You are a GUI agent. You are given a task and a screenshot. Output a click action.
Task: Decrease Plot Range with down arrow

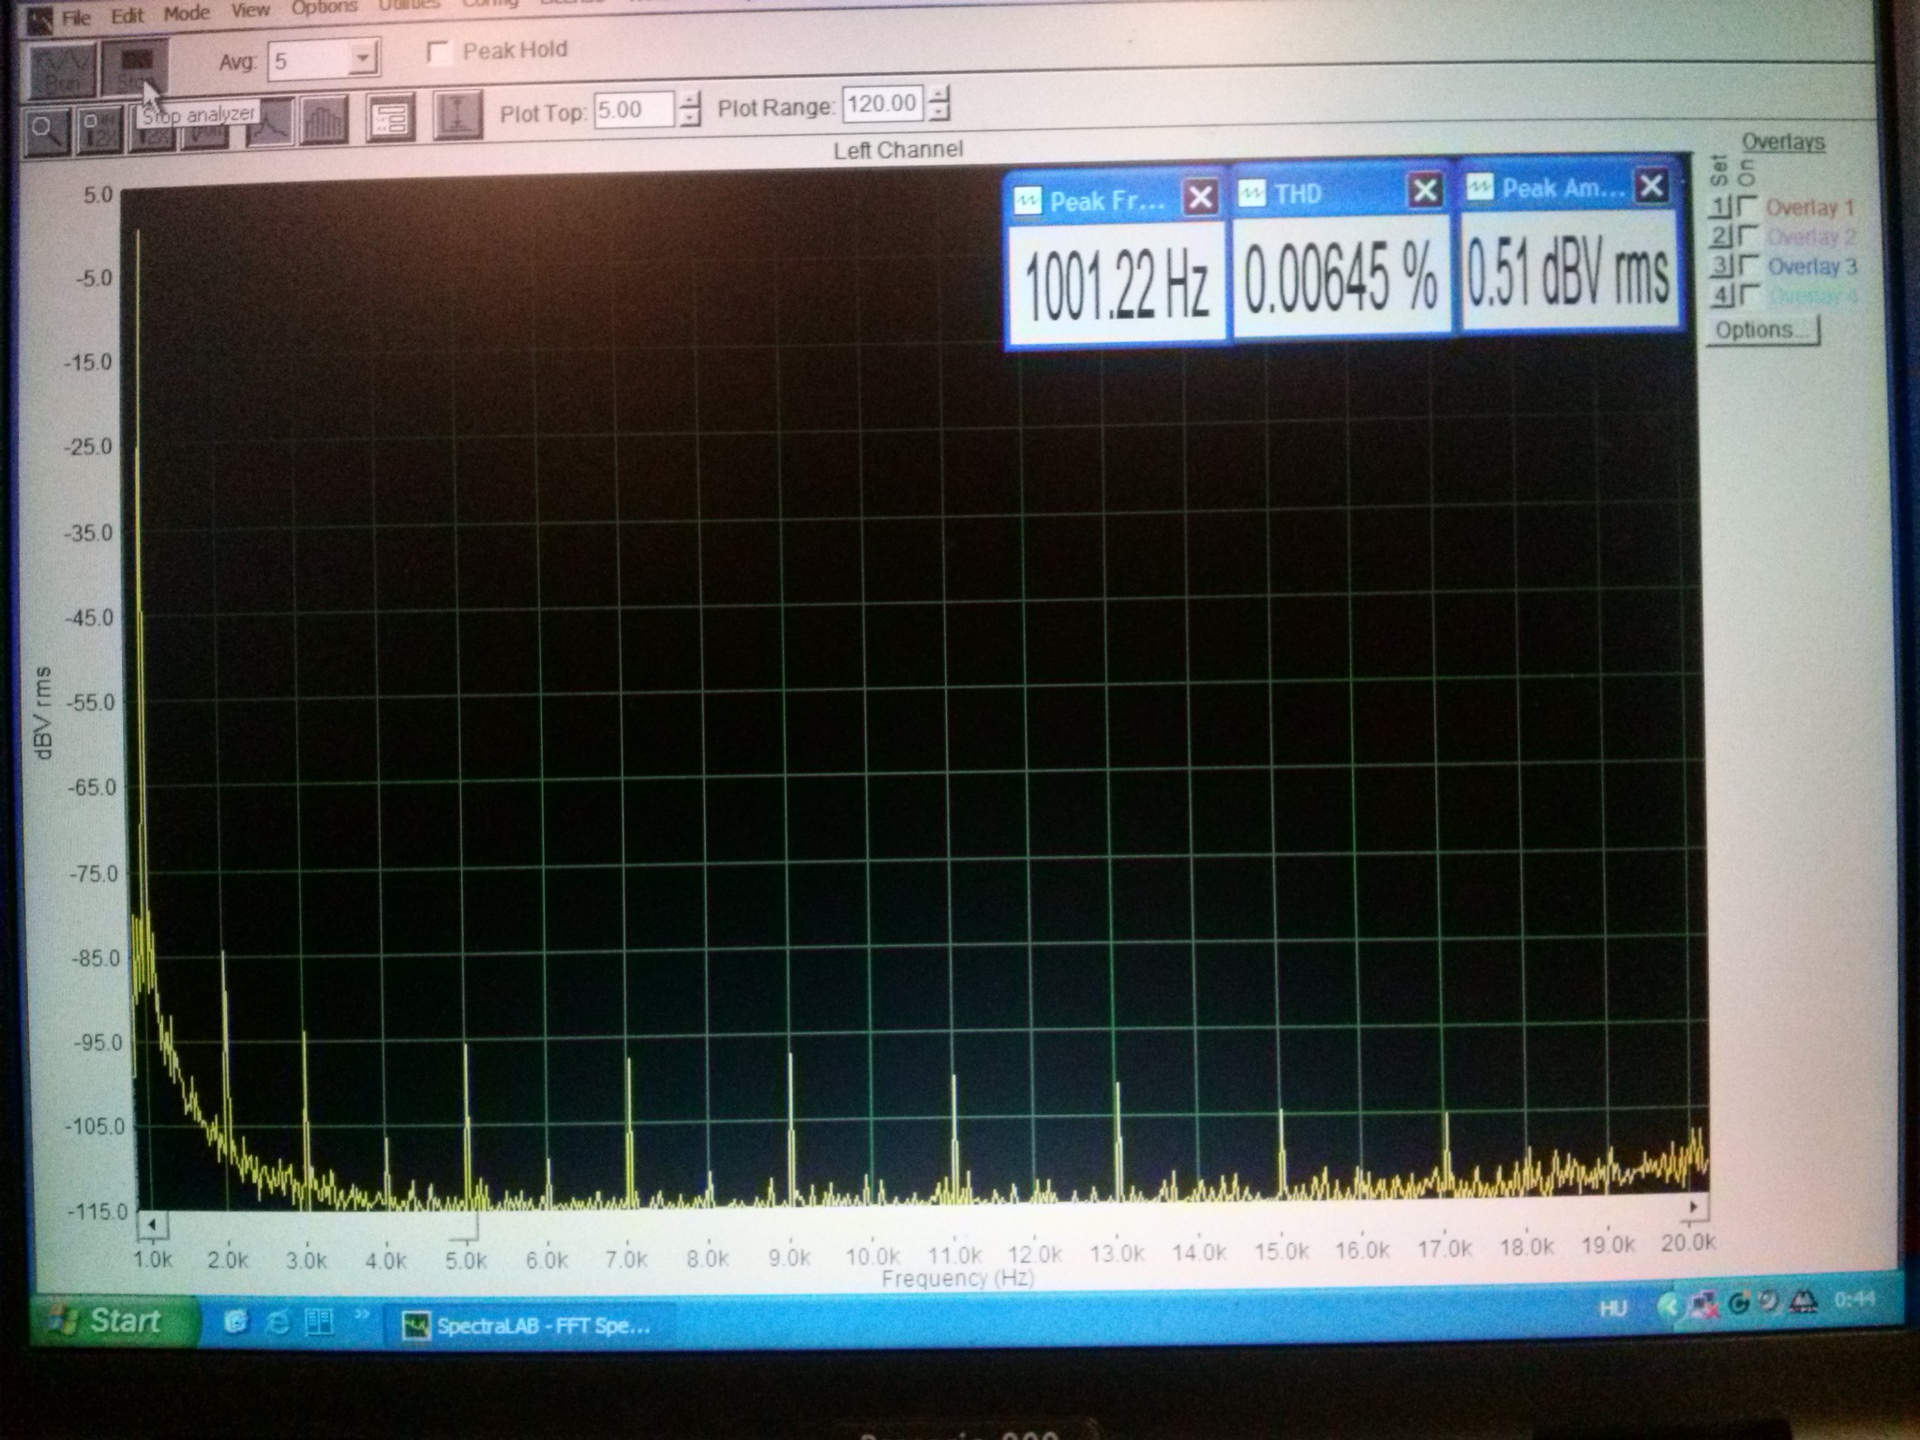(x=938, y=113)
